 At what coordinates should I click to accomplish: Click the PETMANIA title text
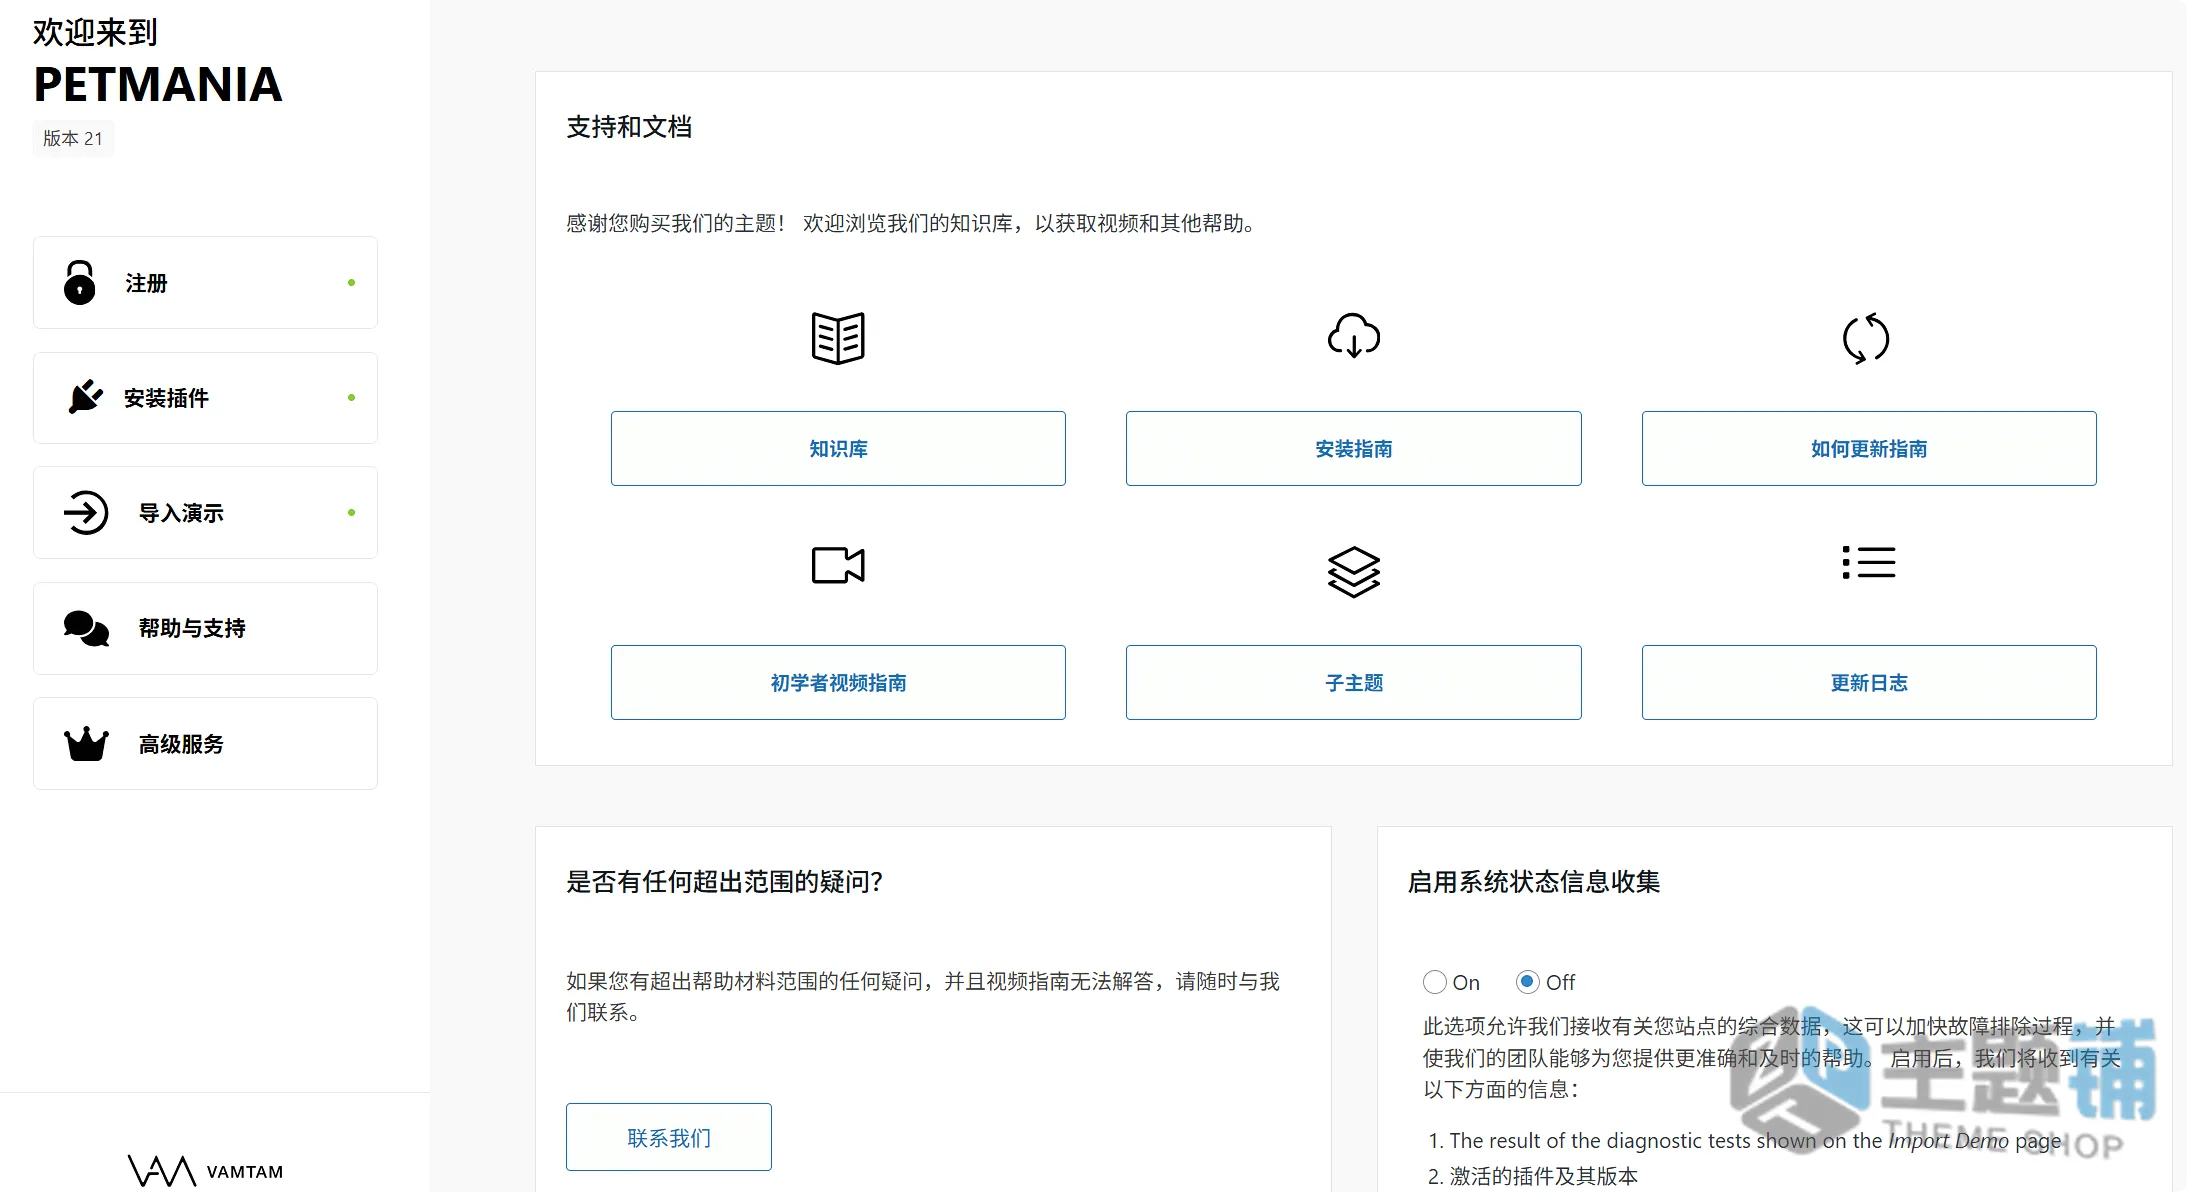point(158,85)
